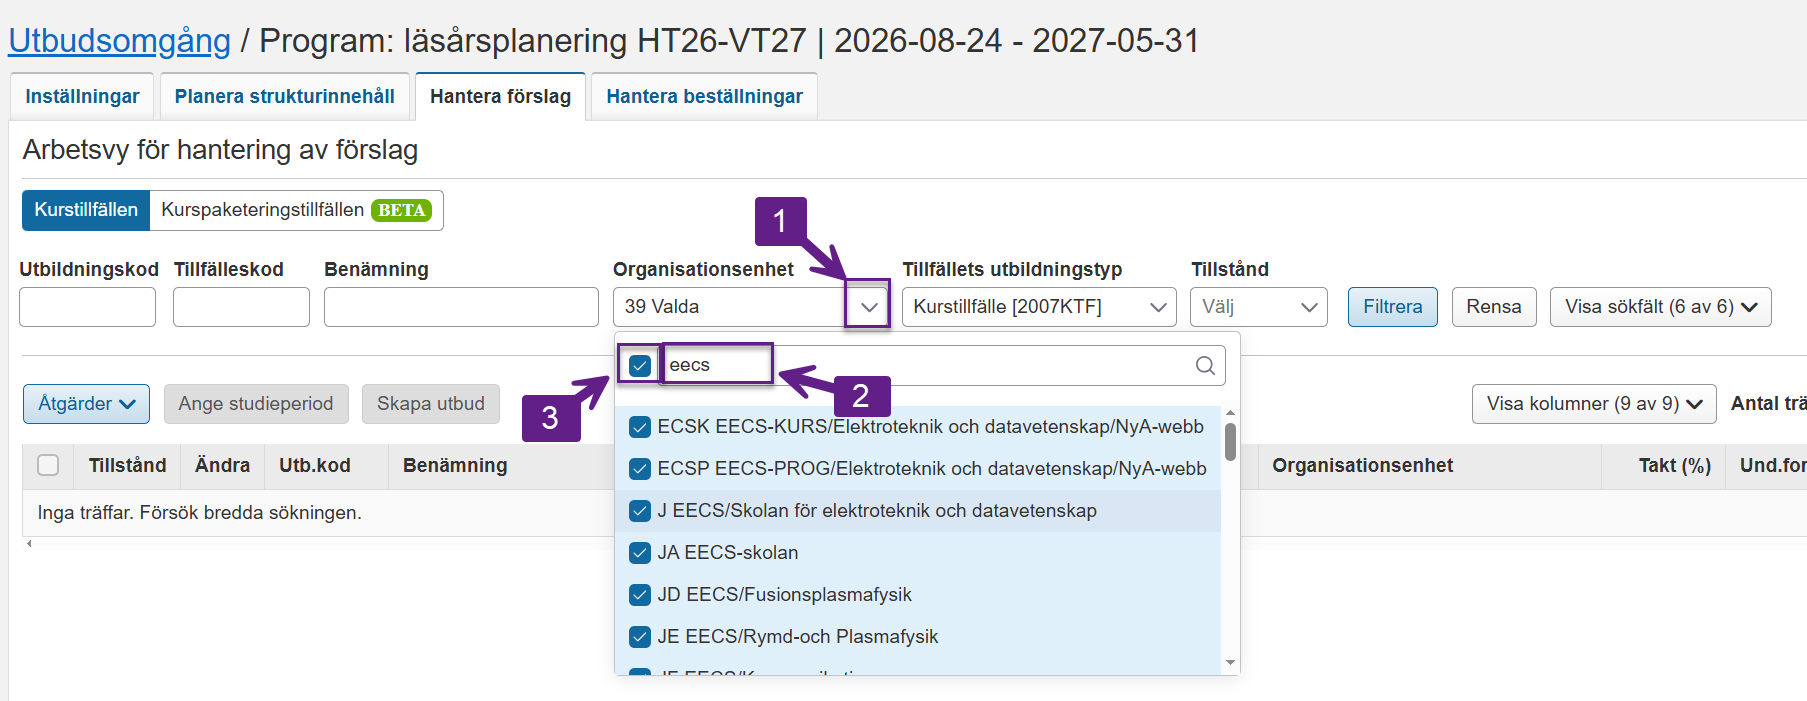Open the Planera strukturinnehåll tab

click(284, 97)
